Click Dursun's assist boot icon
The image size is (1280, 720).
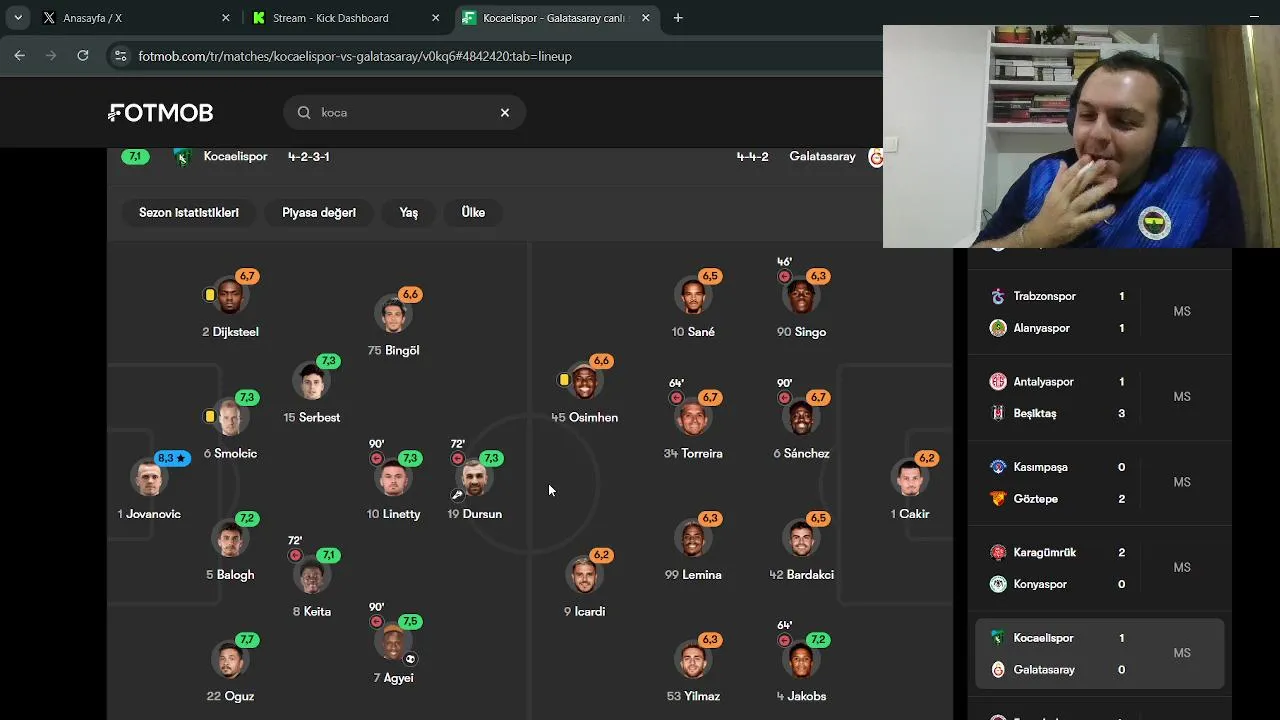pos(457,495)
